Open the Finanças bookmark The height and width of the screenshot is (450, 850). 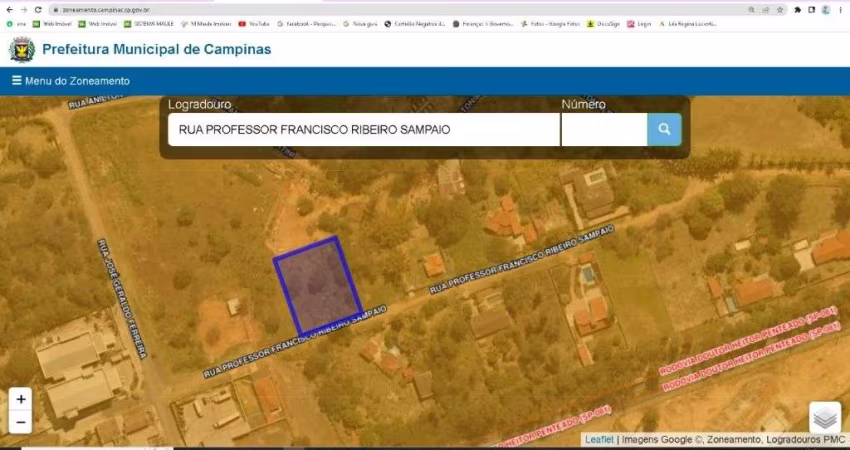pyautogui.click(x=483, y=24)
